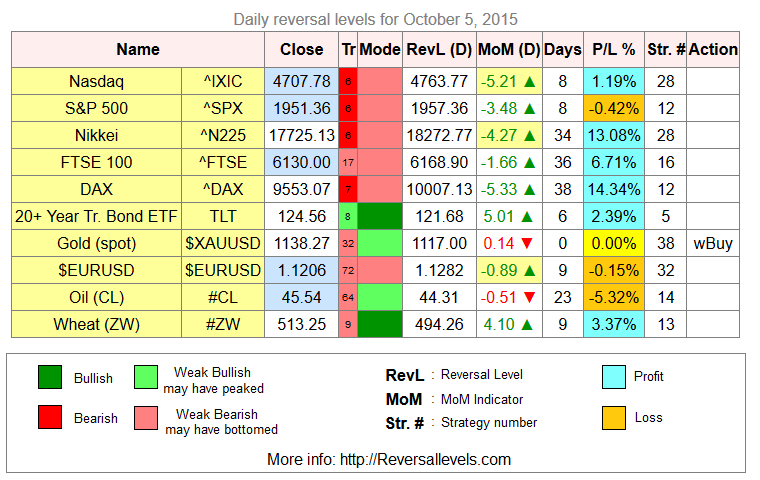Image resolution: width=760 pixels, height=480 pixels.
Task: Click the pink Weak Bearish legend swatch
Action: [146, 418]
